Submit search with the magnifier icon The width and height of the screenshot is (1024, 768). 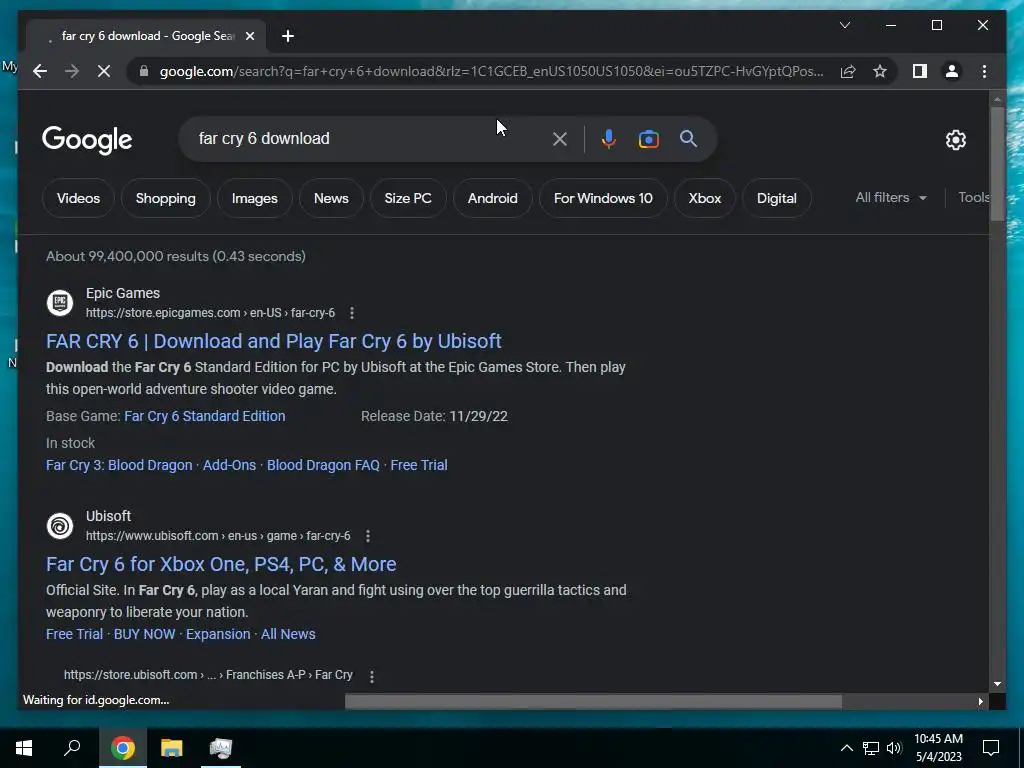click(x=688, y=138)
